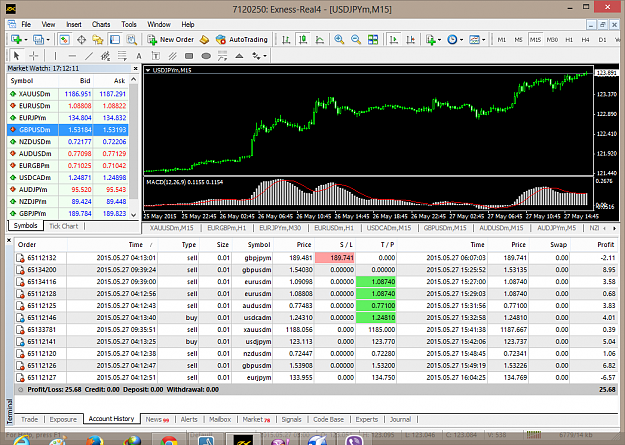Toggle the Terminal panel toolbar icon
Image resolution: width=625 pixels, height=445 pixels.
(115, 39)
